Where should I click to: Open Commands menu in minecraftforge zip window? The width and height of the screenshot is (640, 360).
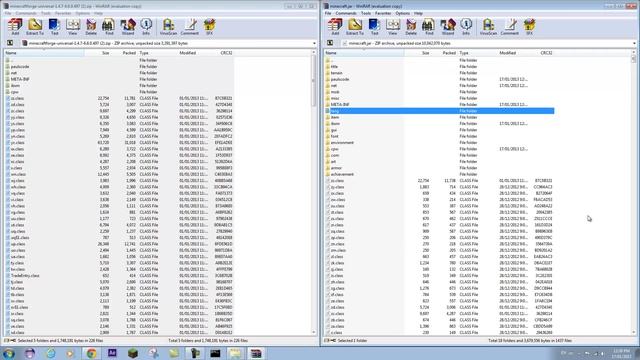click(26, 13)
